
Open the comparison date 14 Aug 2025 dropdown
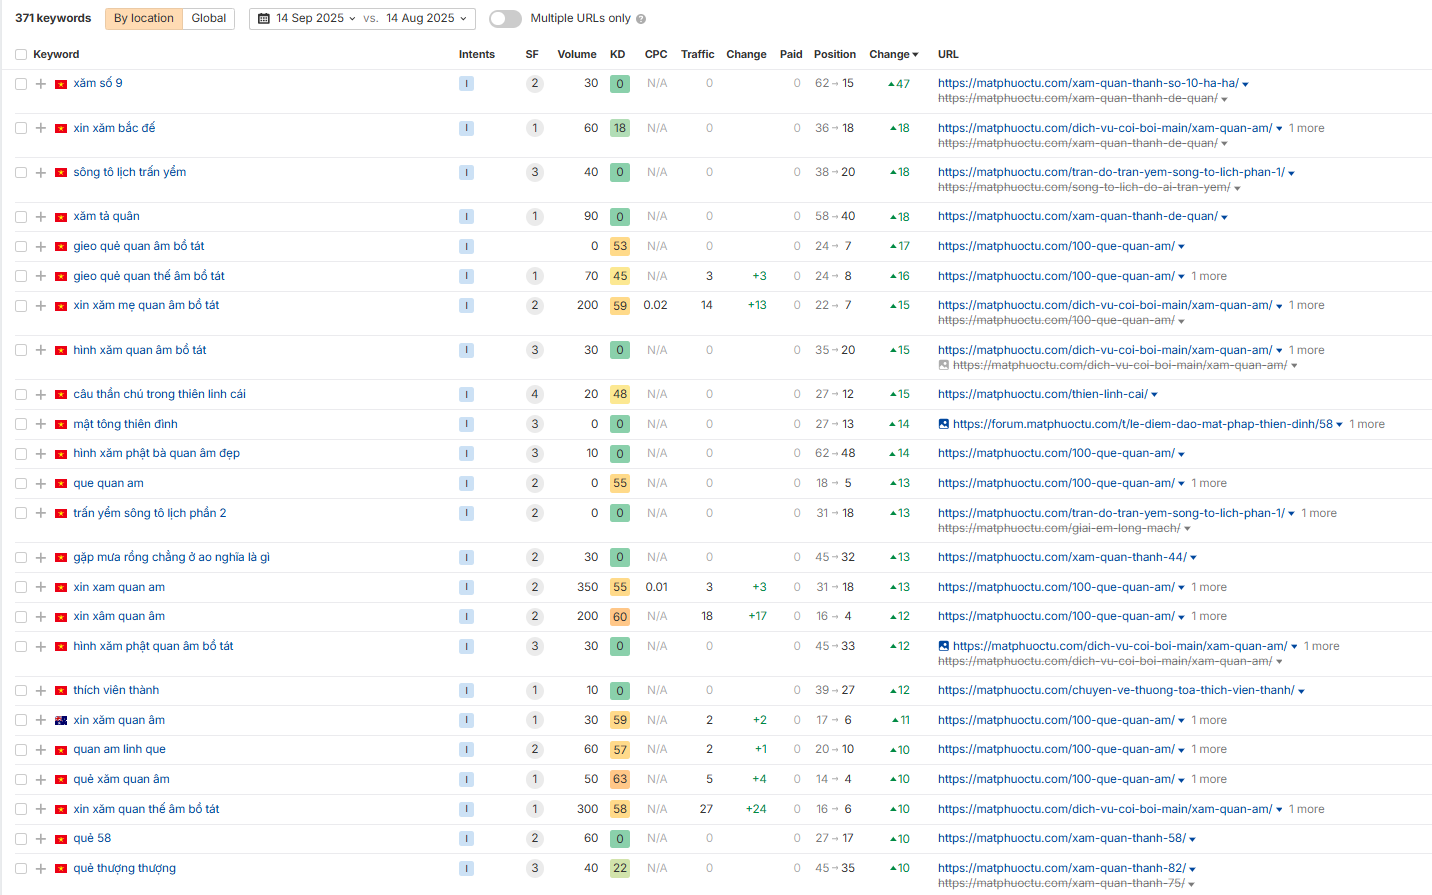click(x=426, y=19)
